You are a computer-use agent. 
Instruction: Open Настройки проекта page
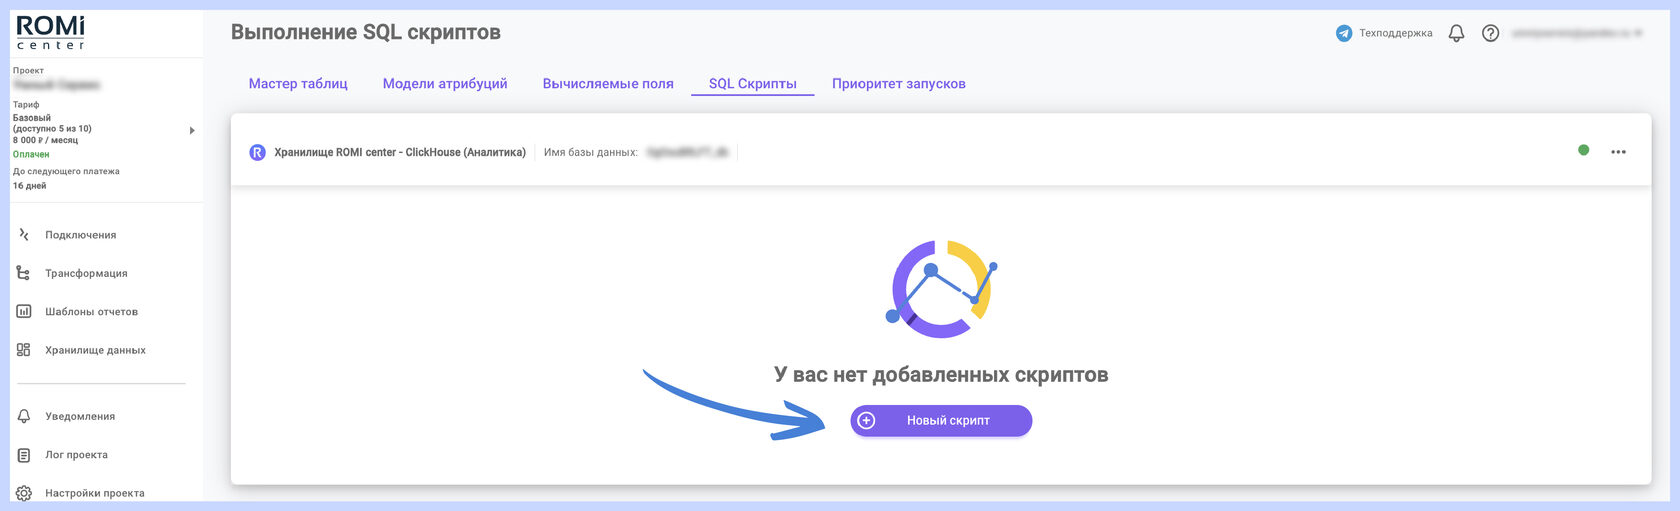[95, 493]
